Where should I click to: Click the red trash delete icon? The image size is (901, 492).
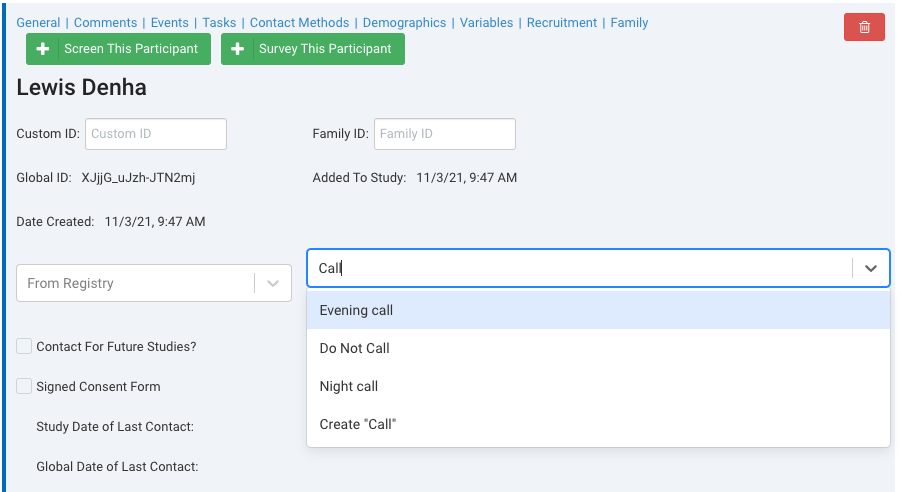(864, 27)
